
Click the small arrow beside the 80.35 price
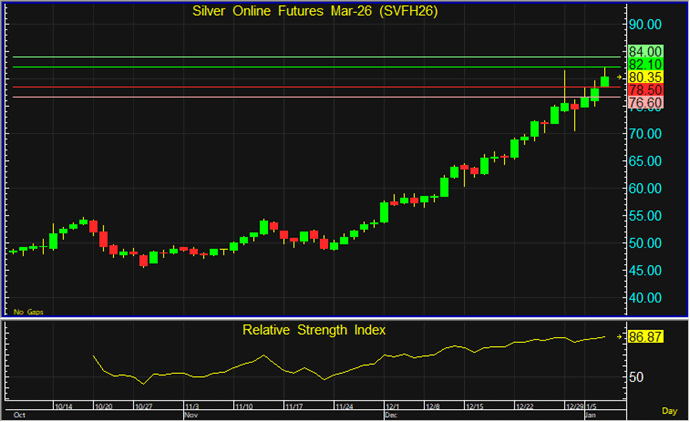(x=619, y=77)
